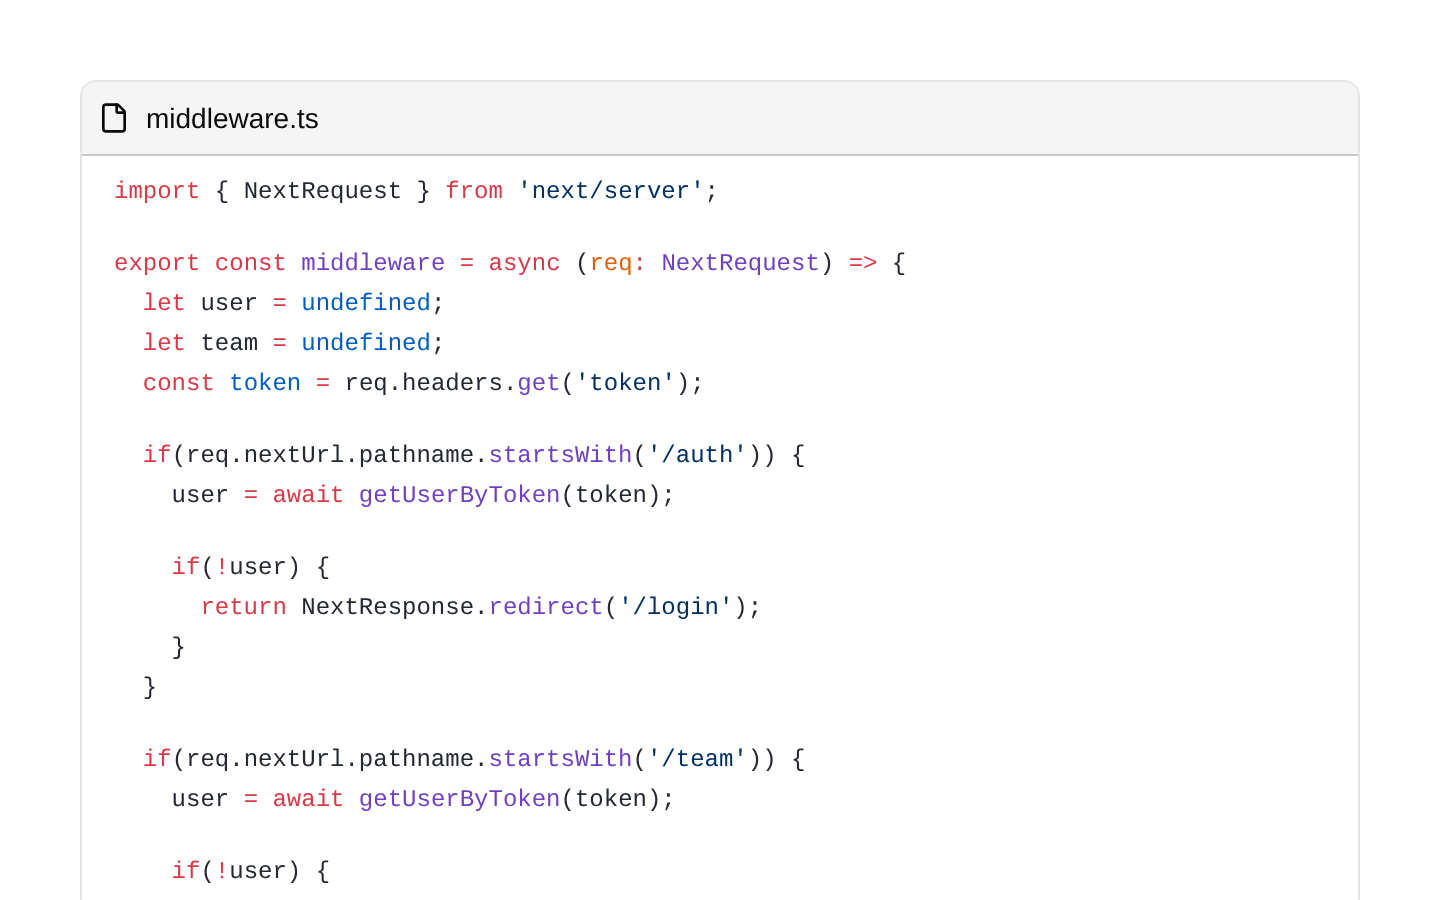Screen dimensions: 1440x900
Task: Click the '/auth' string literal
Action: pyautogui.click(x=697, y=455)
